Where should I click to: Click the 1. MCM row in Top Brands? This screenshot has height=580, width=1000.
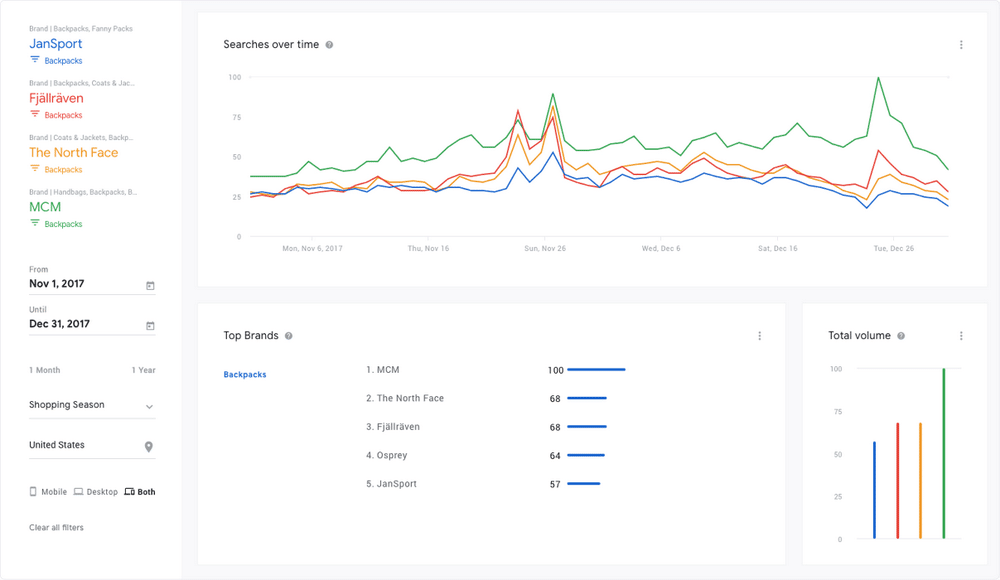496,370
